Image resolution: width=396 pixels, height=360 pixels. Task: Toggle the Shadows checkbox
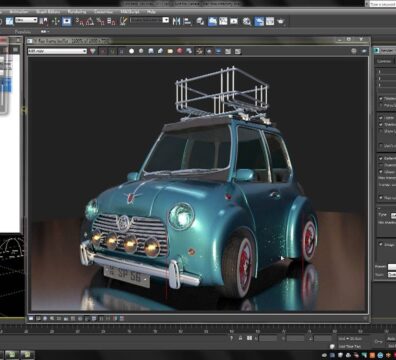[381, 124]
